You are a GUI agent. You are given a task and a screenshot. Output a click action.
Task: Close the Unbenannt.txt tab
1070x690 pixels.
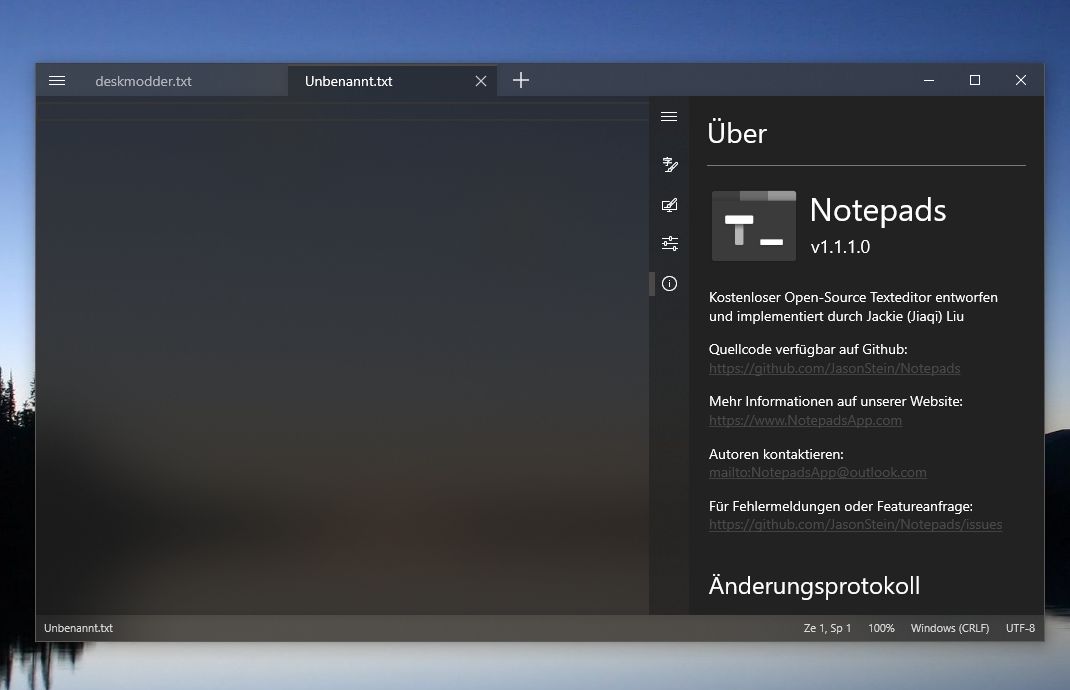click(481, 81)
